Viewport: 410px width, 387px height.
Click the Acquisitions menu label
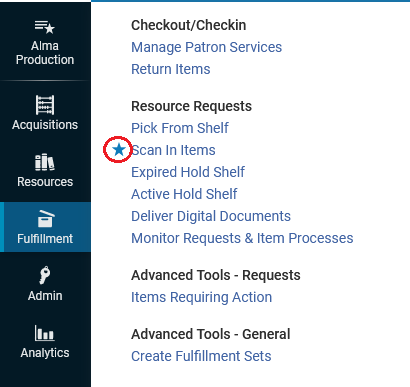(45, 125)
